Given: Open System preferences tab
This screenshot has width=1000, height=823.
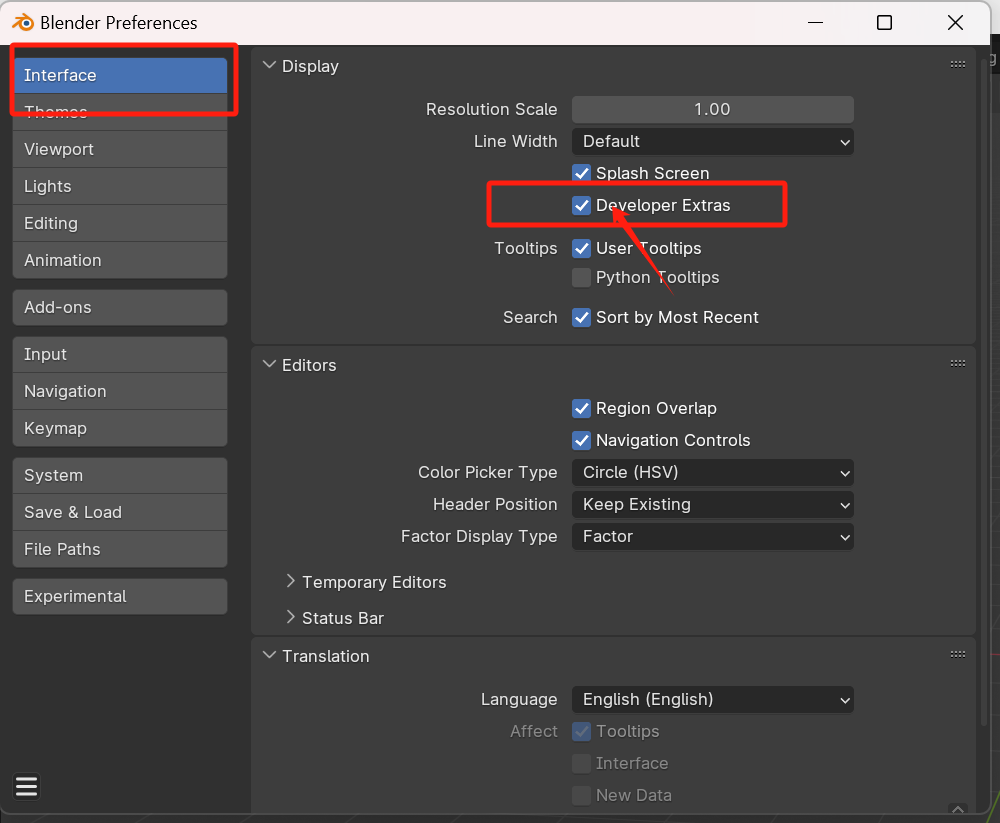Looking at the screenshot, I should point(120,476).
